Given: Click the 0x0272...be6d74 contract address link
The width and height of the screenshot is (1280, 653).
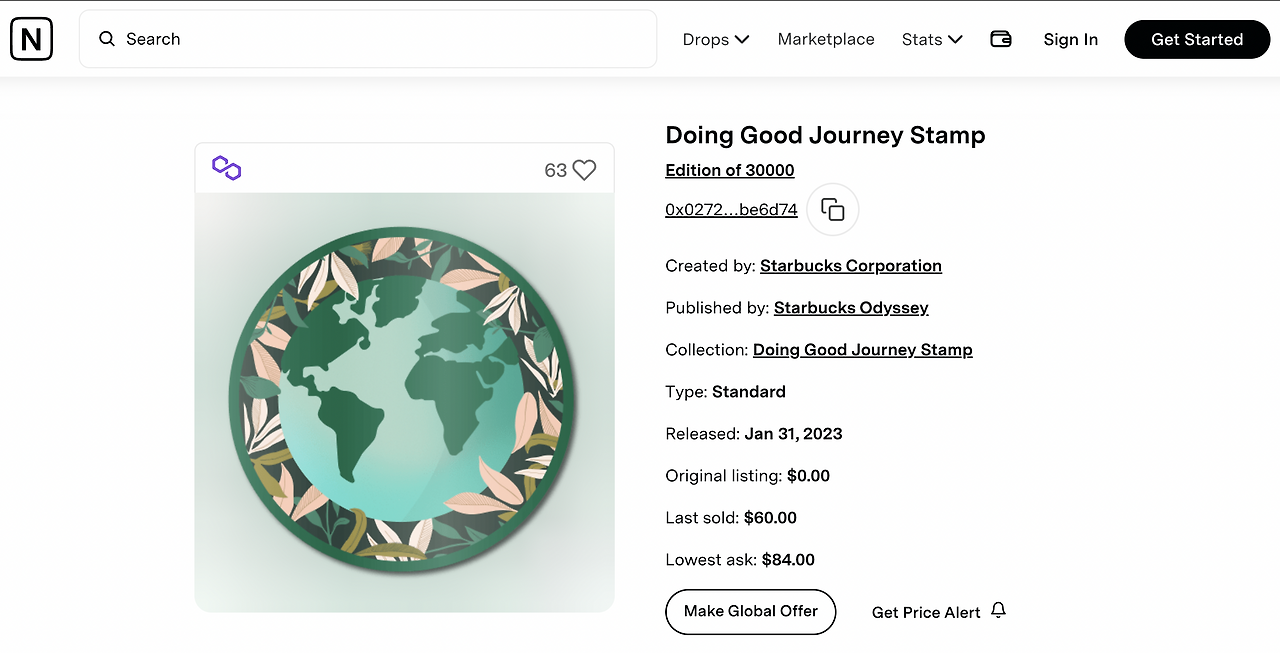Looking at the screenshot, I should (x=731, y=210).
